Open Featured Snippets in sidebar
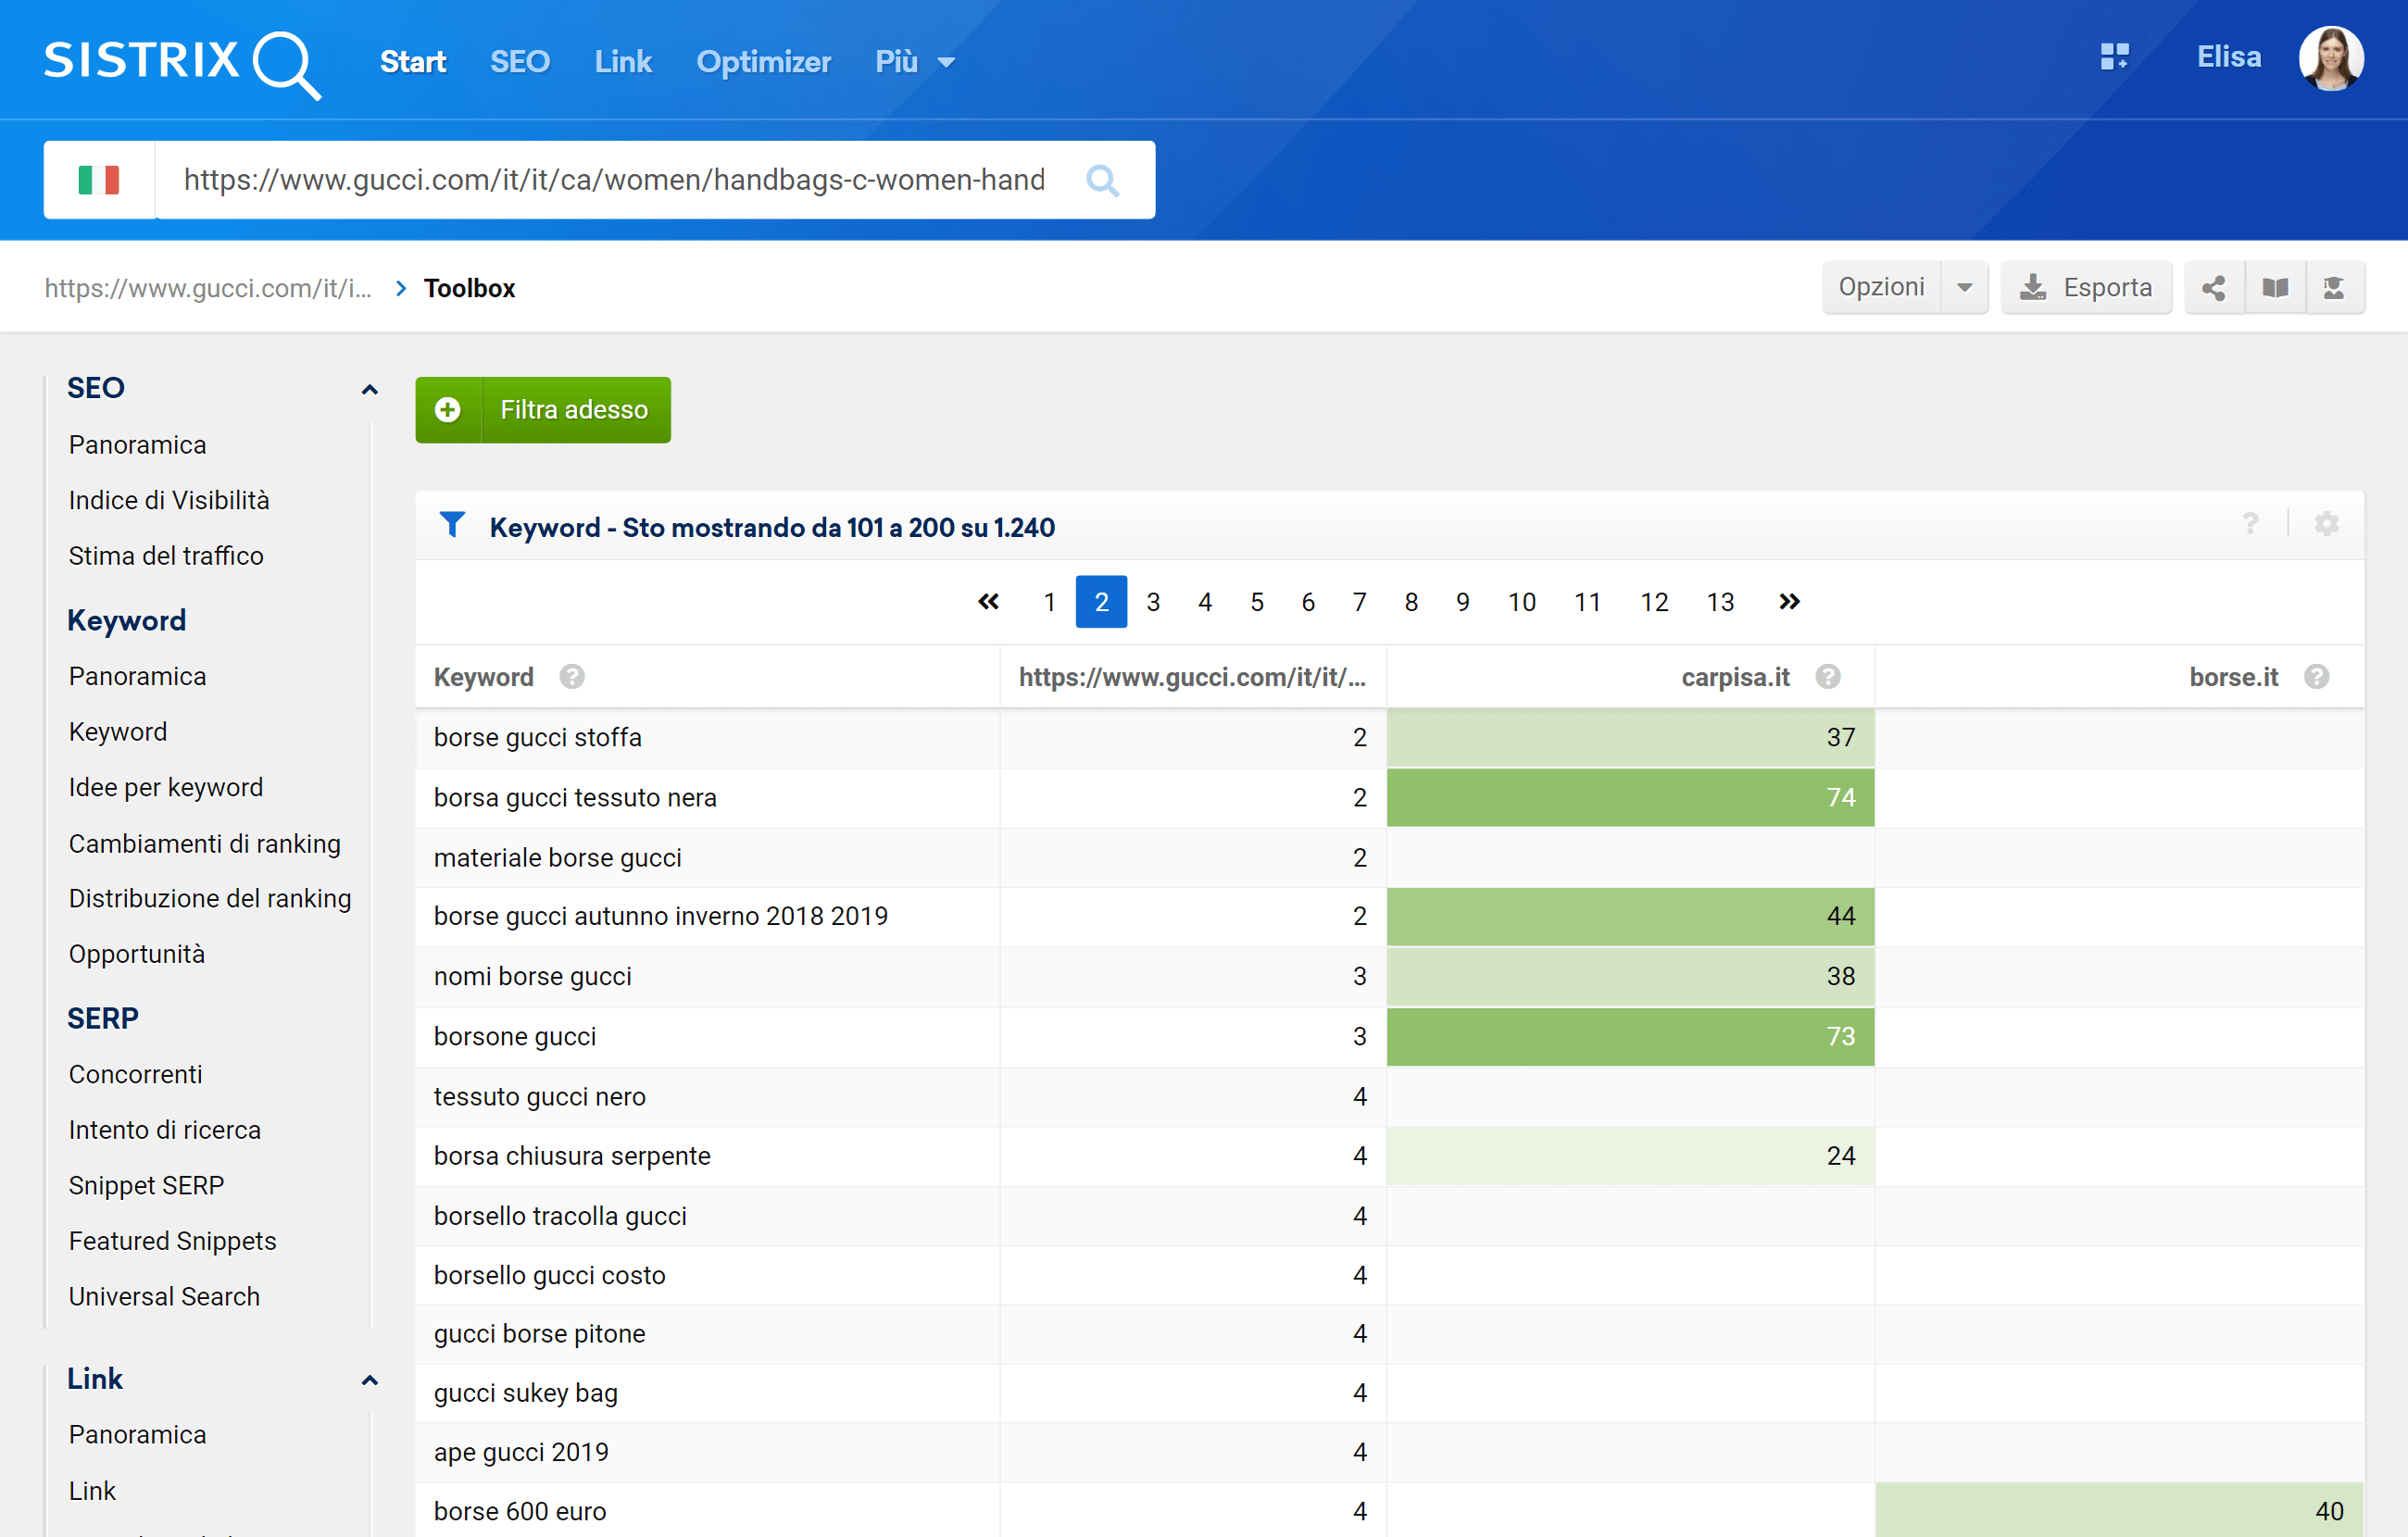 (x=173, y=1241)
